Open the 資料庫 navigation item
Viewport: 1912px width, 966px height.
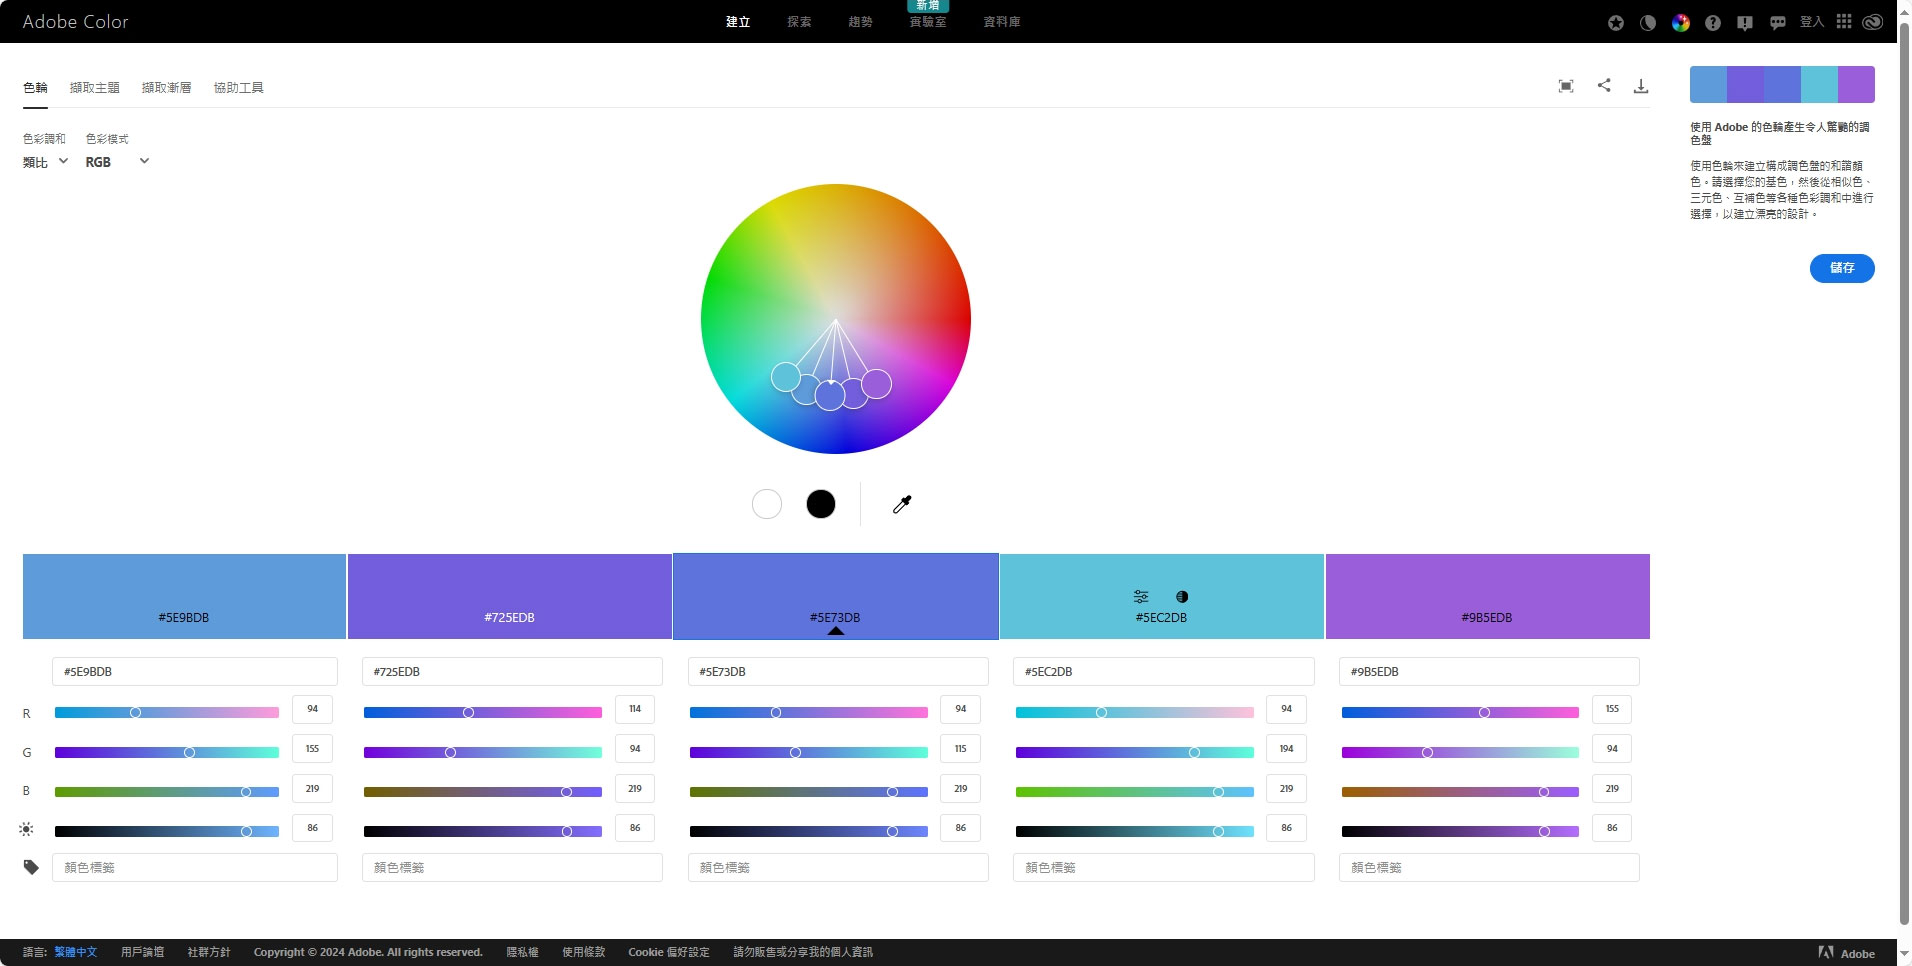tap(1002, 22)
